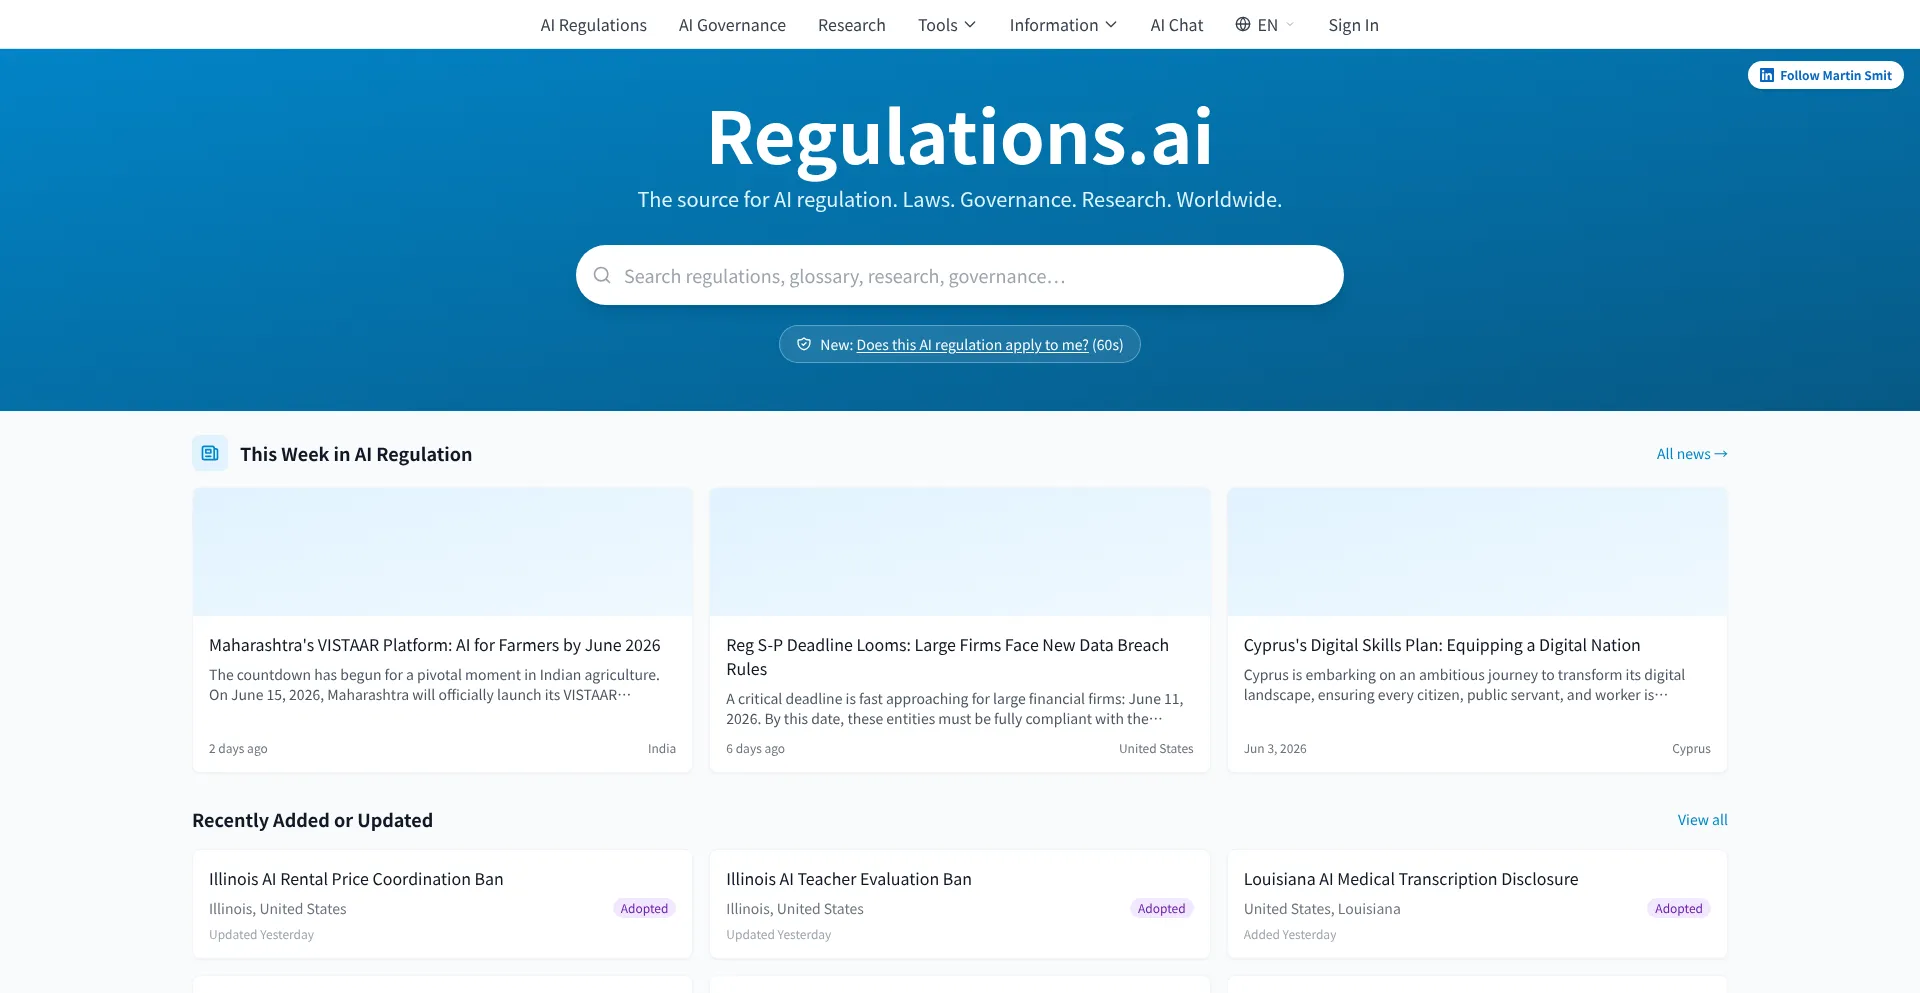
Task: Click the chevron next to Information
Action: pyautogui.click(x=1111, y=25)
